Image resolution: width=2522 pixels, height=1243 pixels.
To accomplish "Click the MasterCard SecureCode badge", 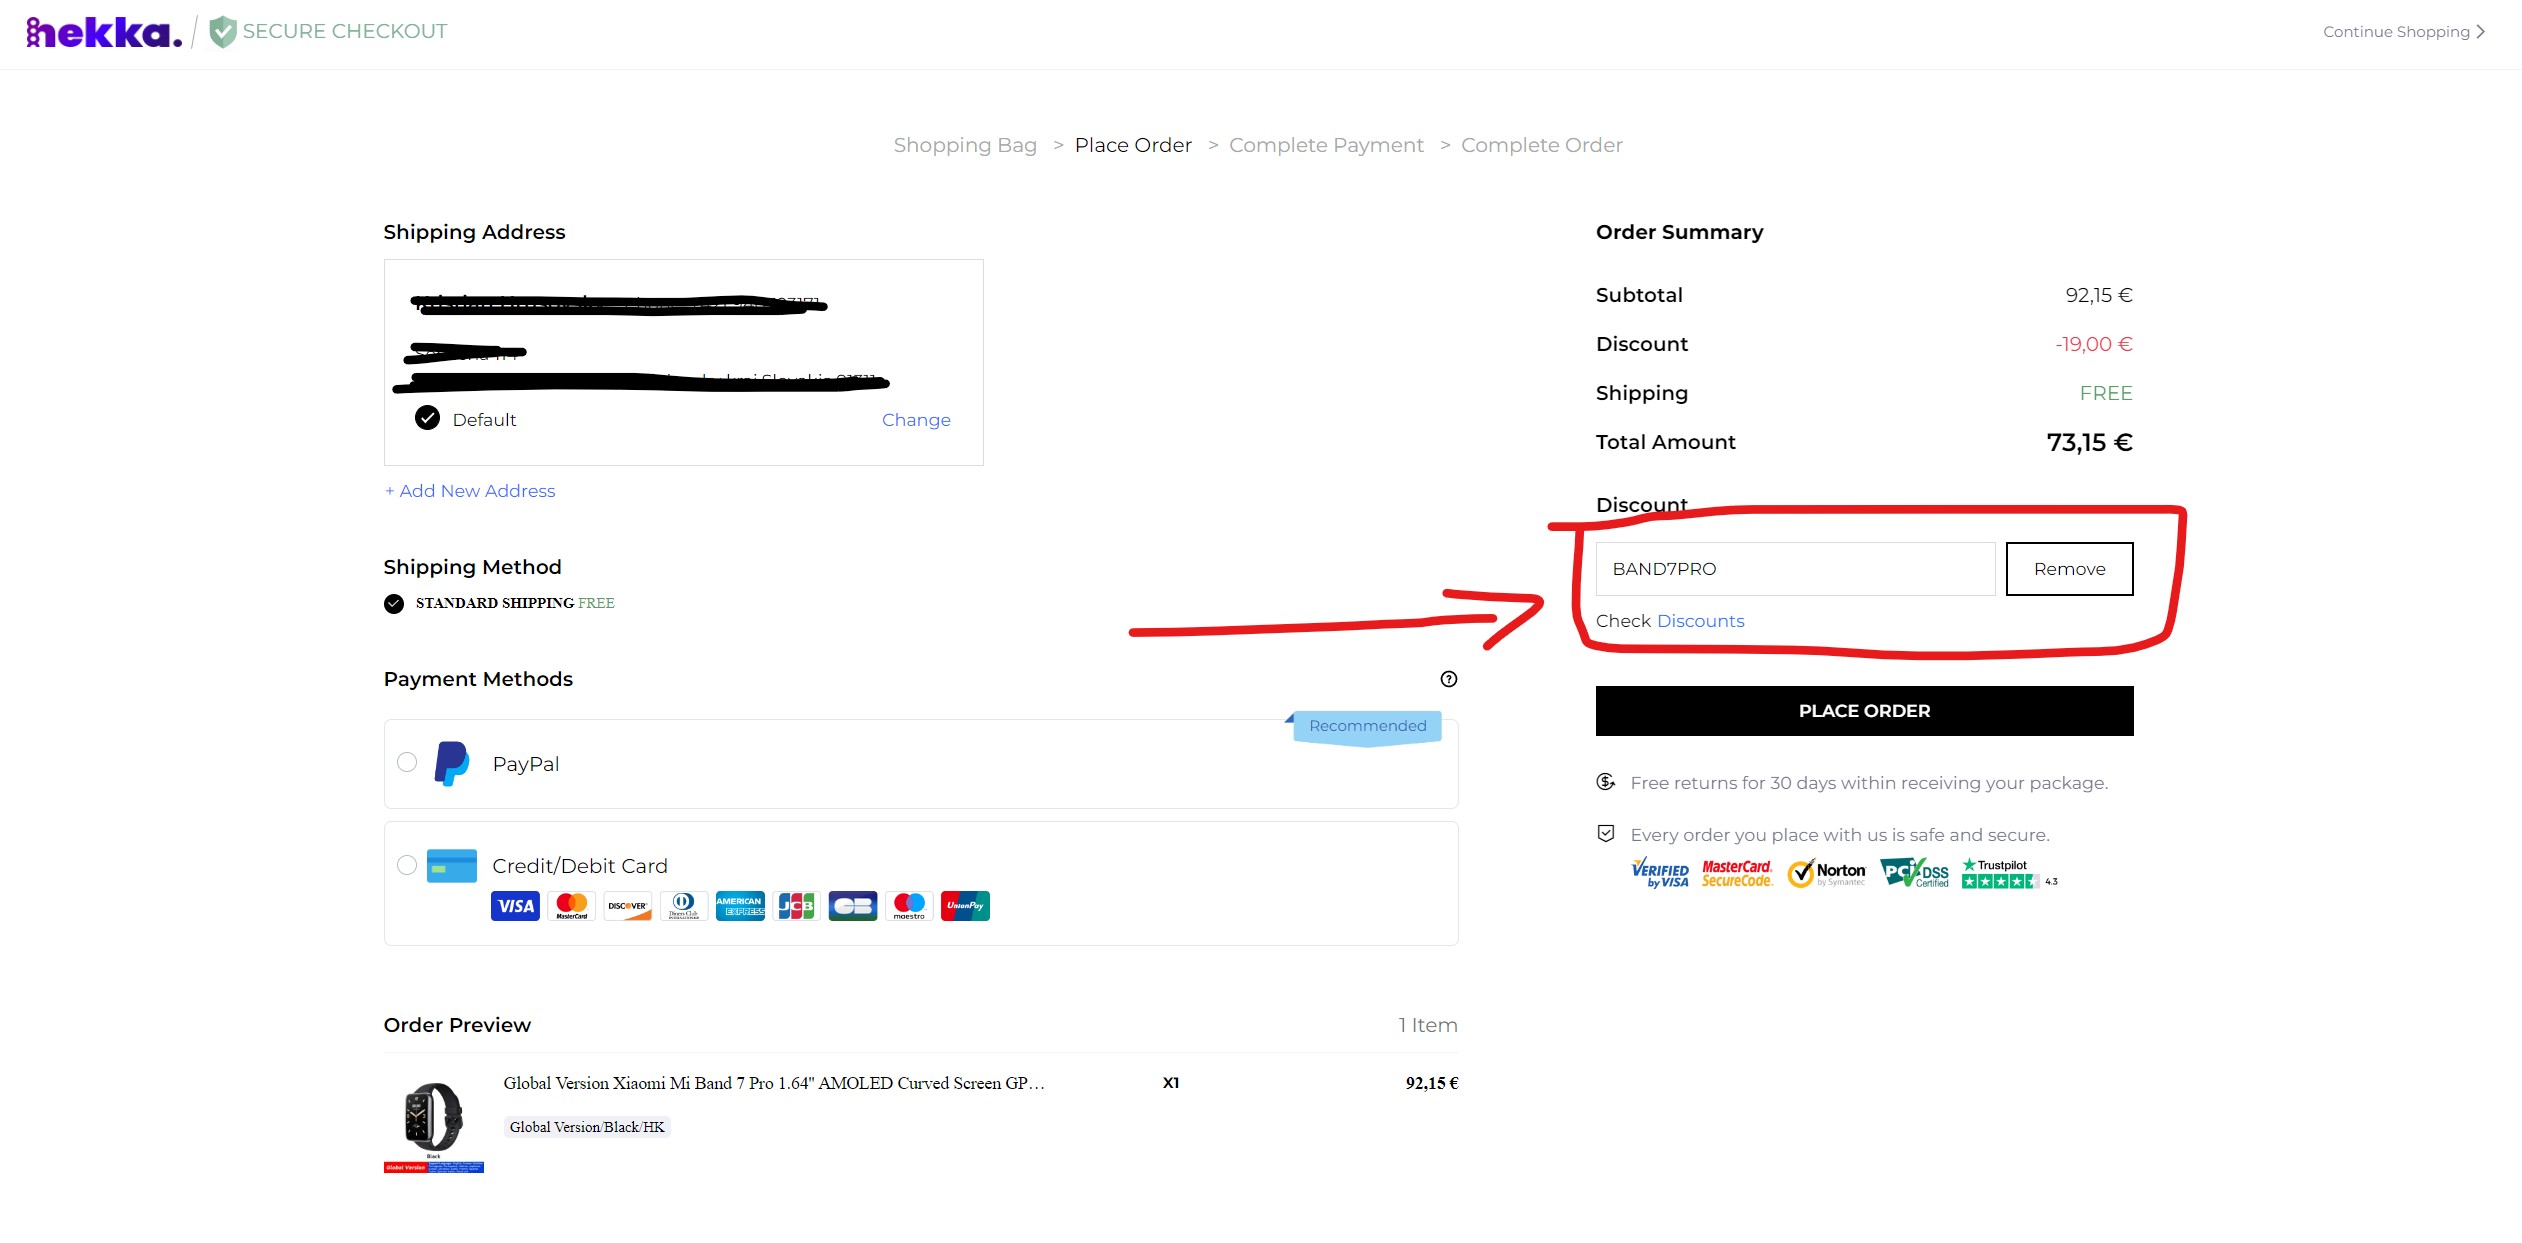I will click(x=1737, y=873).
